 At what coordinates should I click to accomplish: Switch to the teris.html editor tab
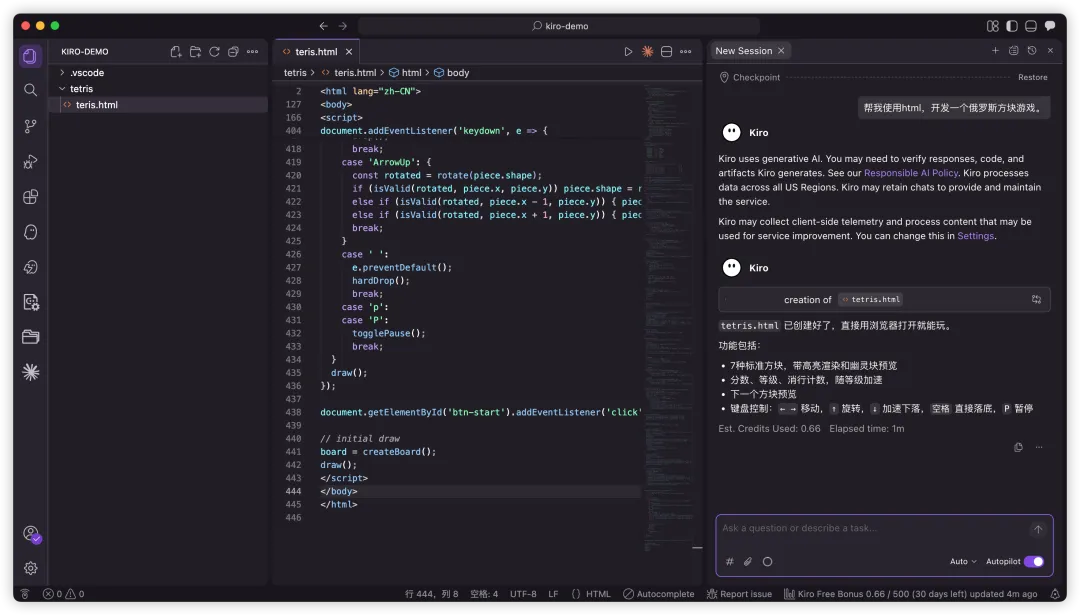coord(316,52)
